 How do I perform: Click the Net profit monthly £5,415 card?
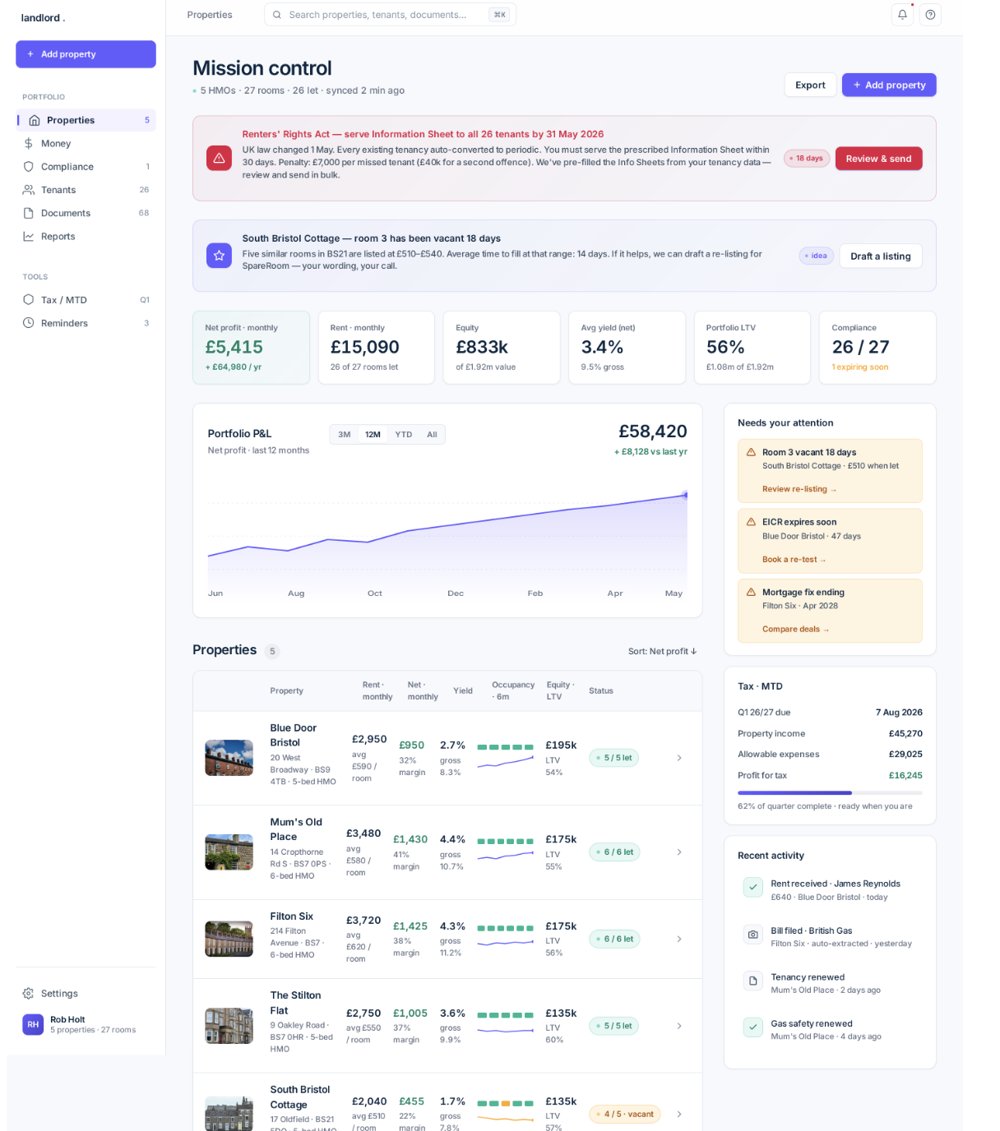[x=251, y=348]
